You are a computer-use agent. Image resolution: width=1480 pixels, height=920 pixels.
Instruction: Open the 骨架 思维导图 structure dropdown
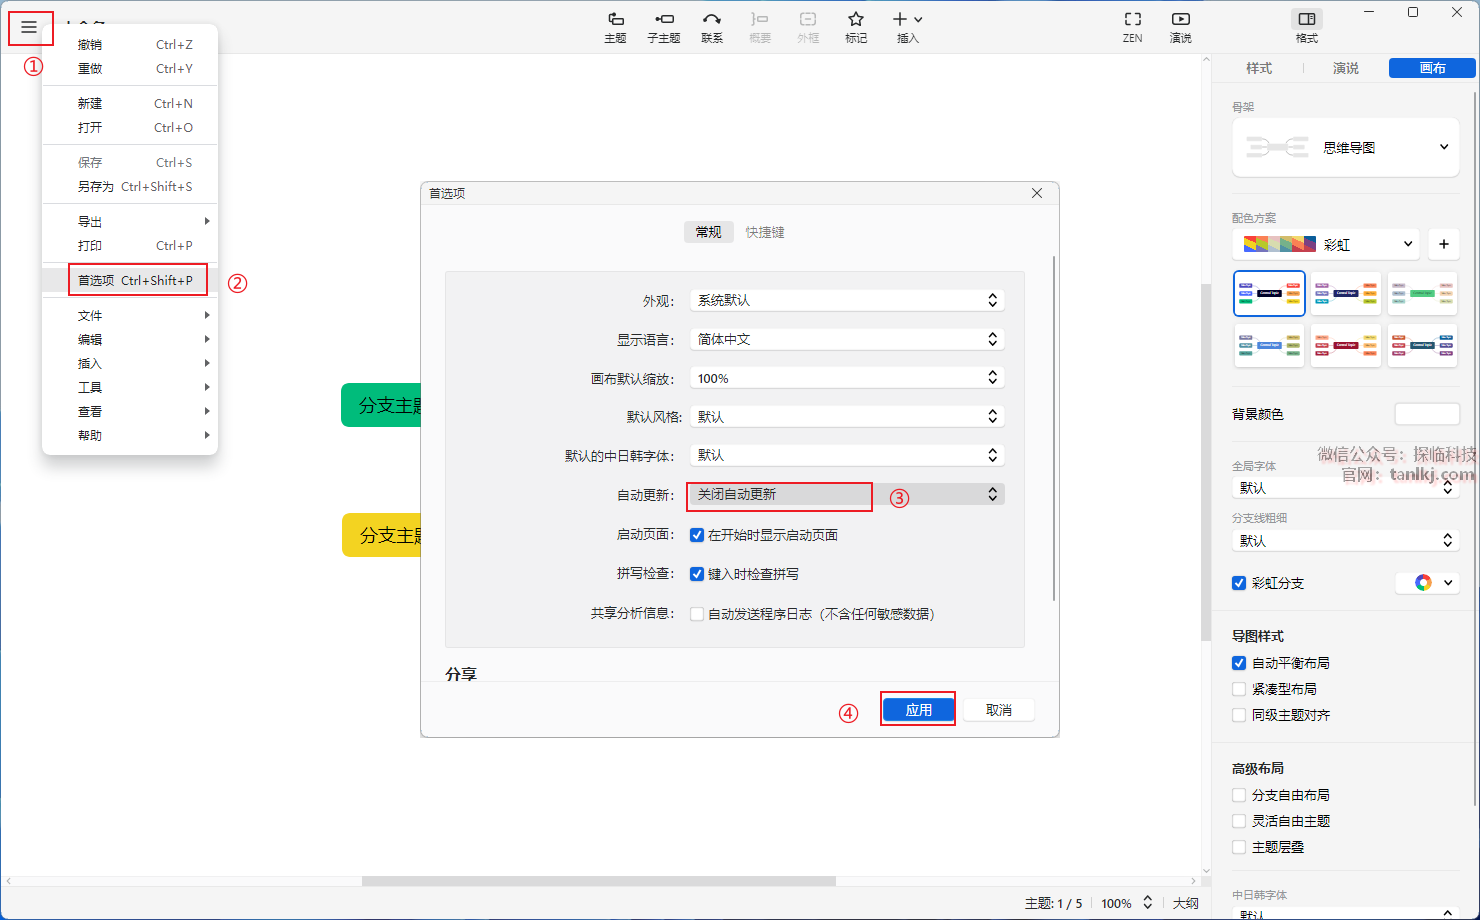click(x=1345, y=148)
